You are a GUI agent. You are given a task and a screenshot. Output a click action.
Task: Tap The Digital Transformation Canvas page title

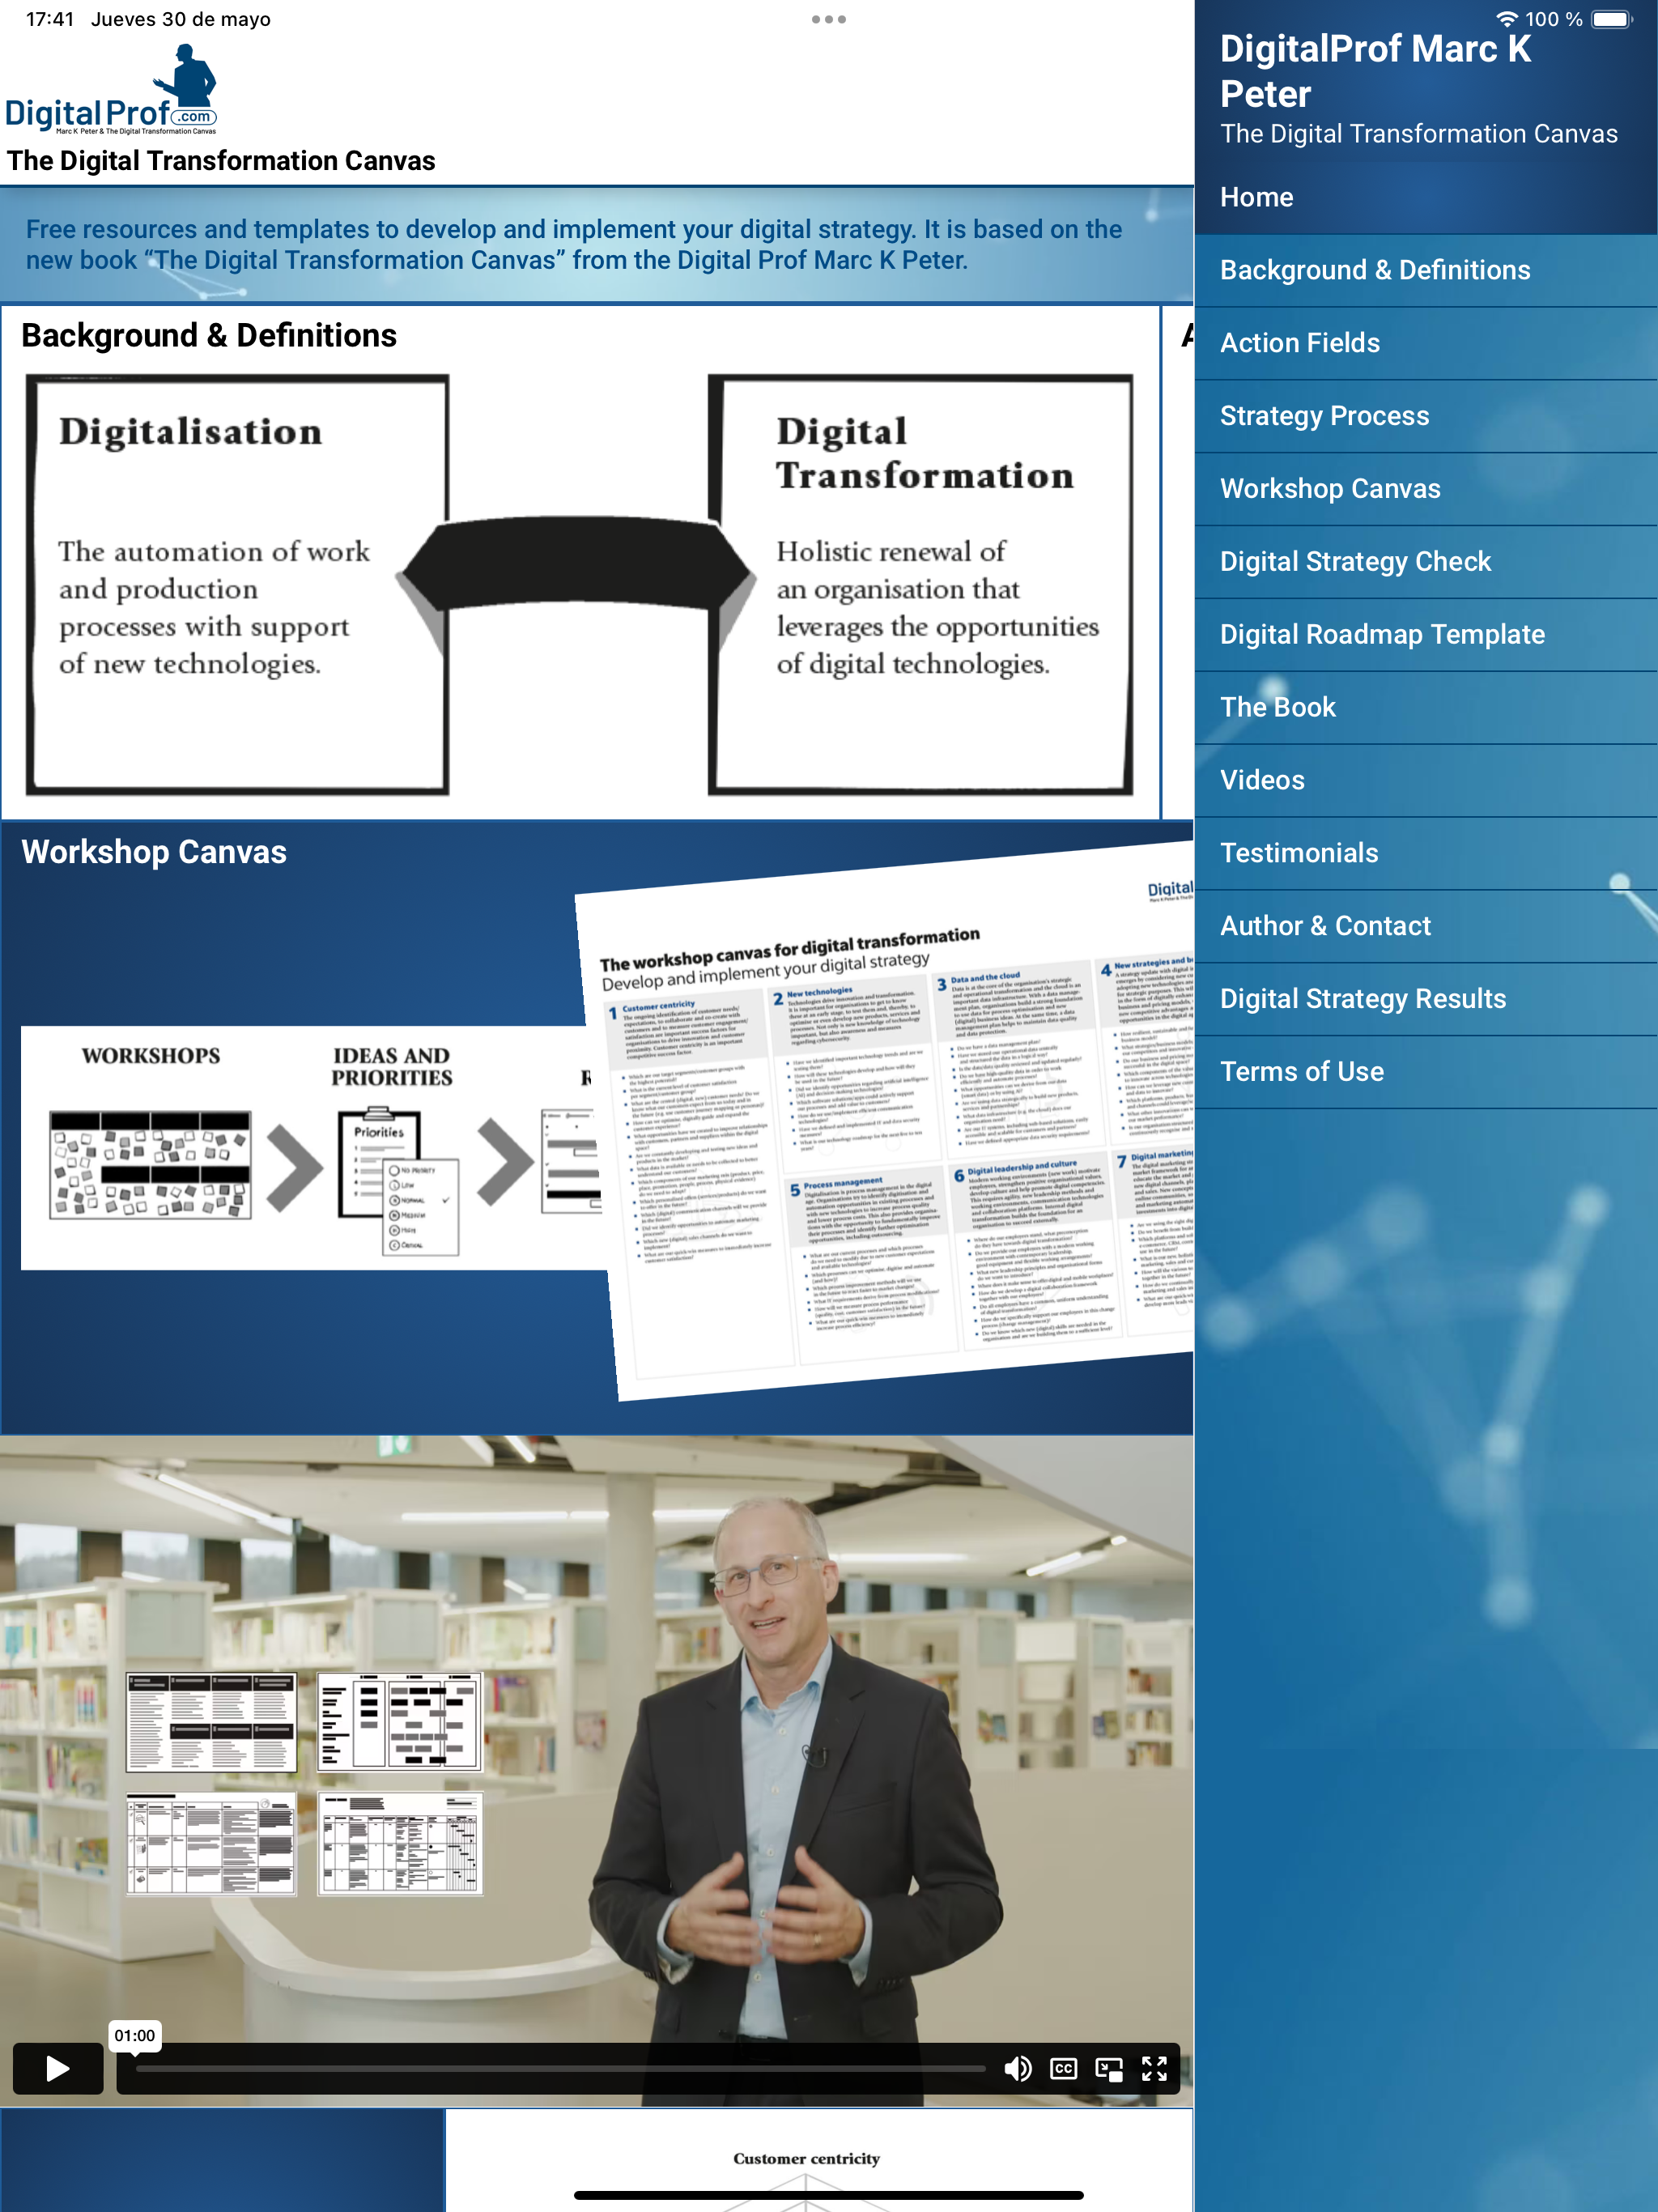[221, 161]
